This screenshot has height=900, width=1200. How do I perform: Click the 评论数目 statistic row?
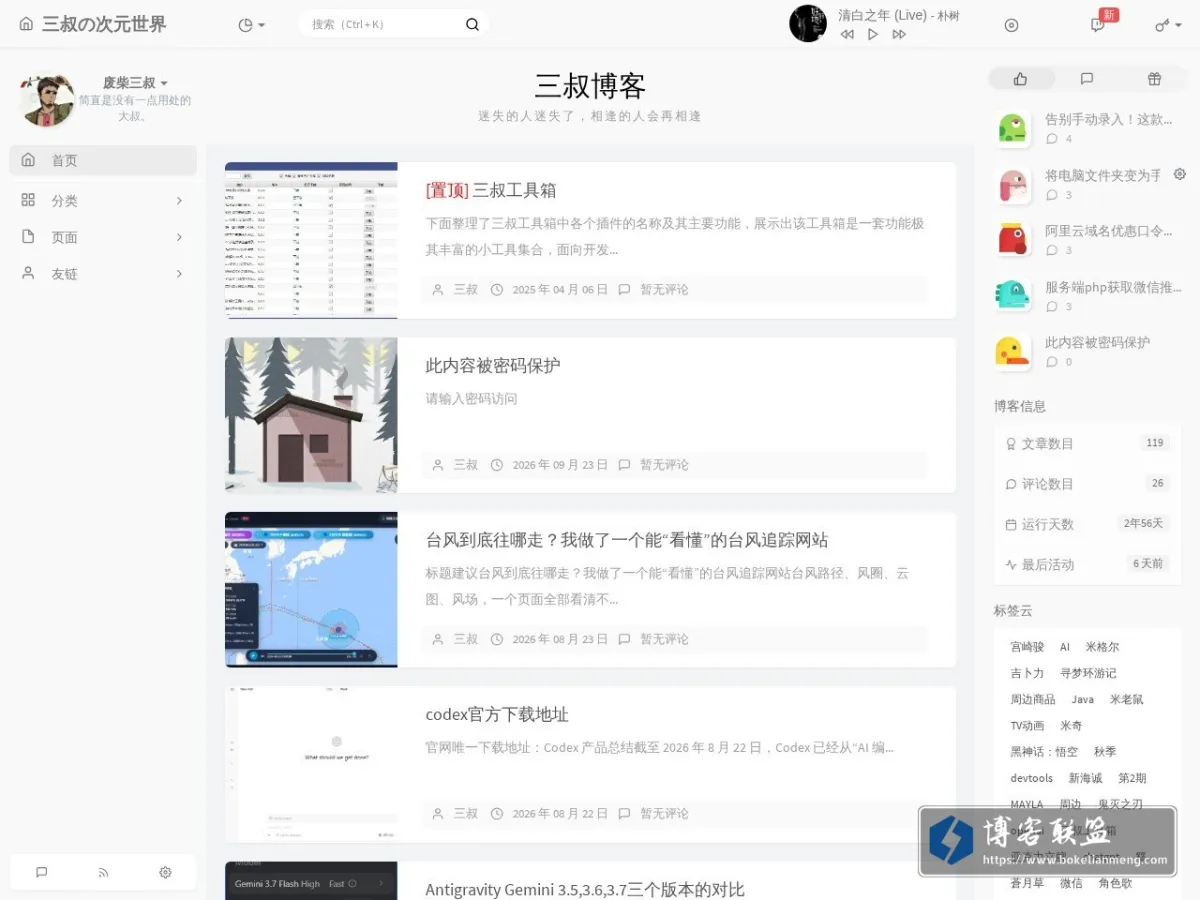(1087, 483)
